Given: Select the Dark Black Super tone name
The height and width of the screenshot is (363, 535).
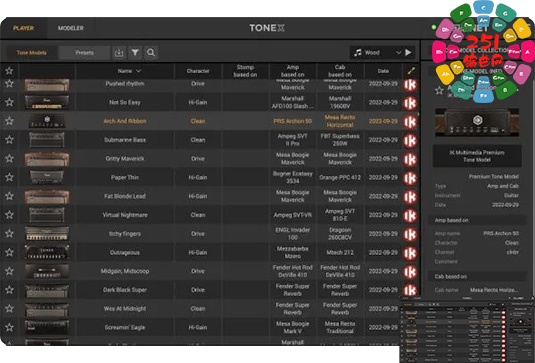Looking at the screenshot, I should point(125,290).
